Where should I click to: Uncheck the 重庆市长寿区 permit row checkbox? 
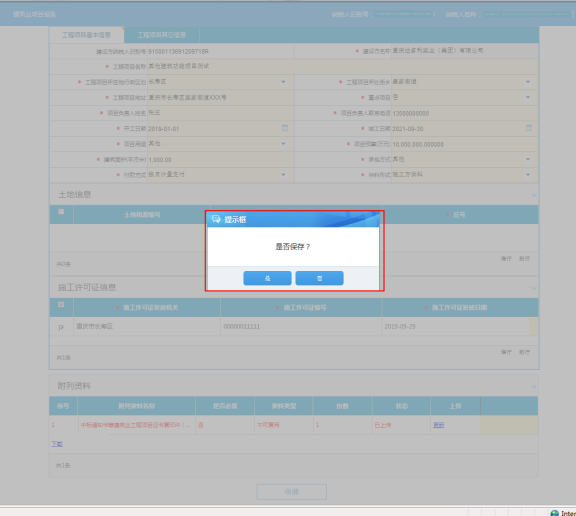(61, 327)
